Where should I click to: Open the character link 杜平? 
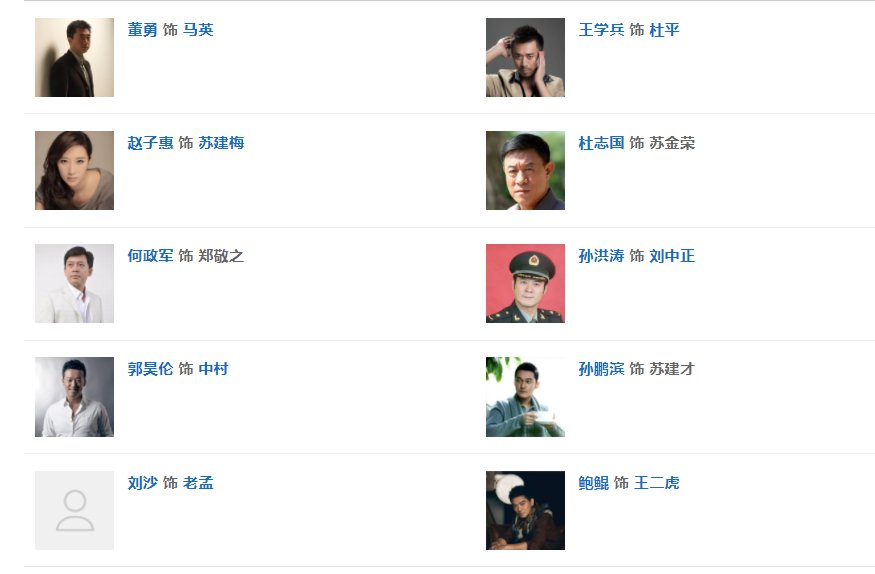click(664, 30)
